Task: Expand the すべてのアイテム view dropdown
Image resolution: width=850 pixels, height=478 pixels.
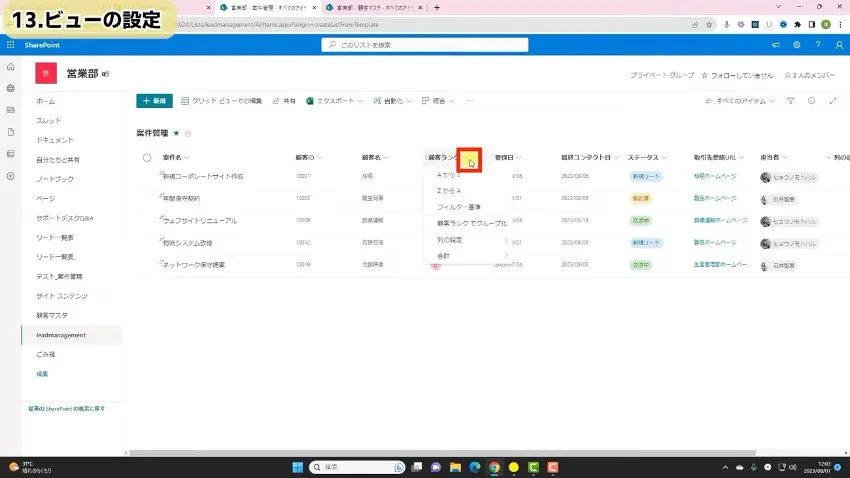Action: [x=739, y=101]
